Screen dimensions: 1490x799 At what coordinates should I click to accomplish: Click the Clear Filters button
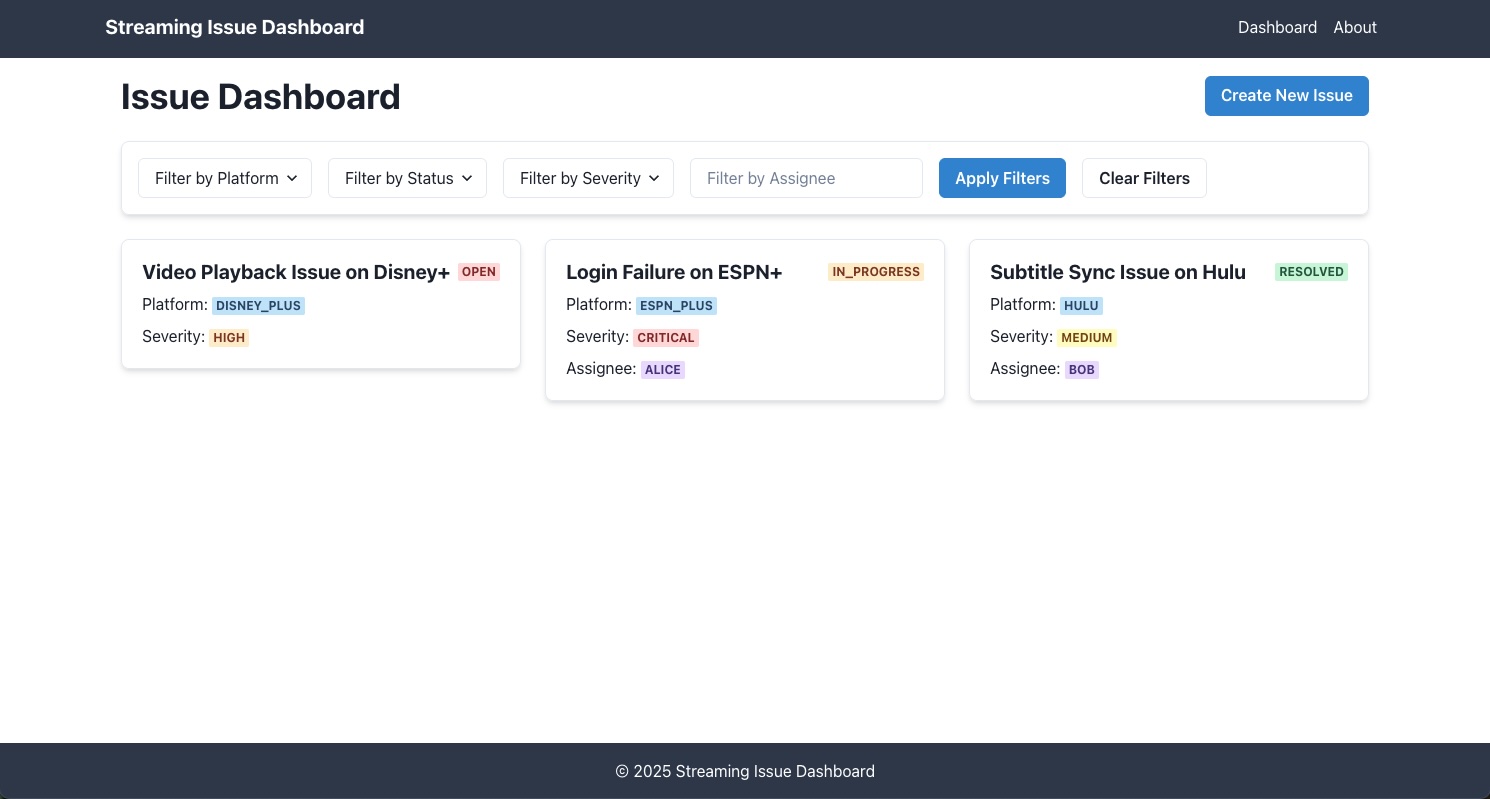click(1144, 178)
